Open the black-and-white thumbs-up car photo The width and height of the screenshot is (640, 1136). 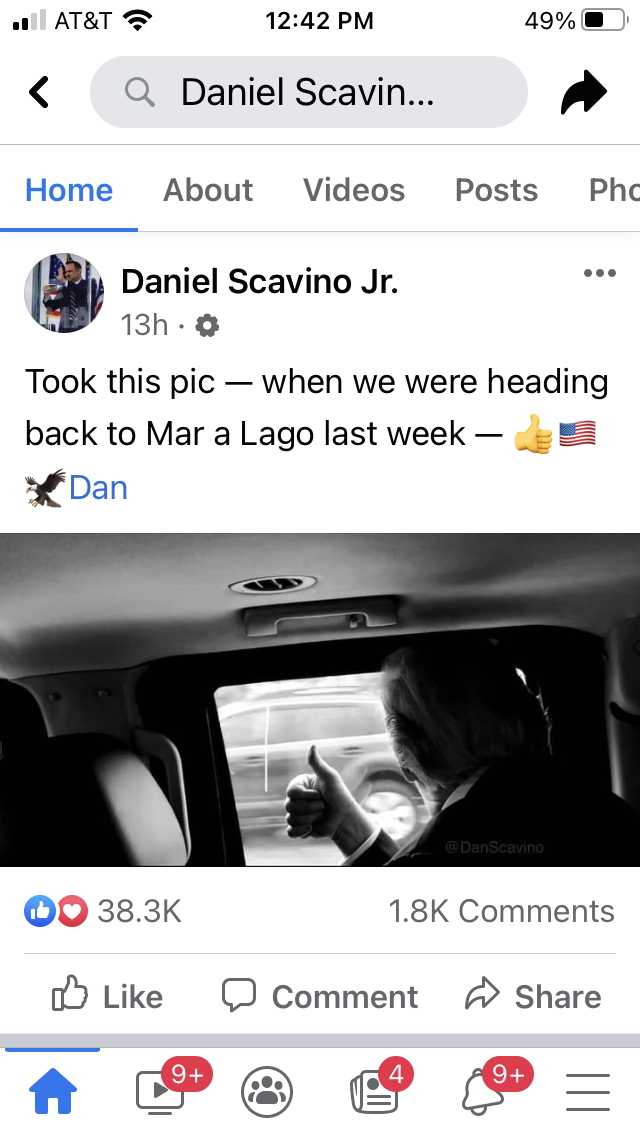coord(320,699)
